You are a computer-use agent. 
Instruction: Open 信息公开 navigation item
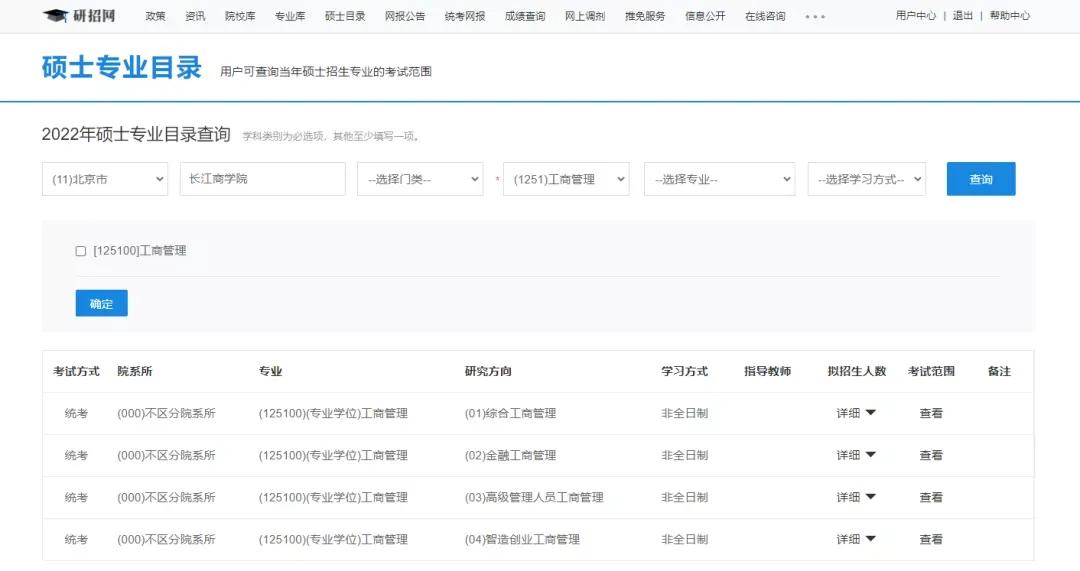(705, 16)
